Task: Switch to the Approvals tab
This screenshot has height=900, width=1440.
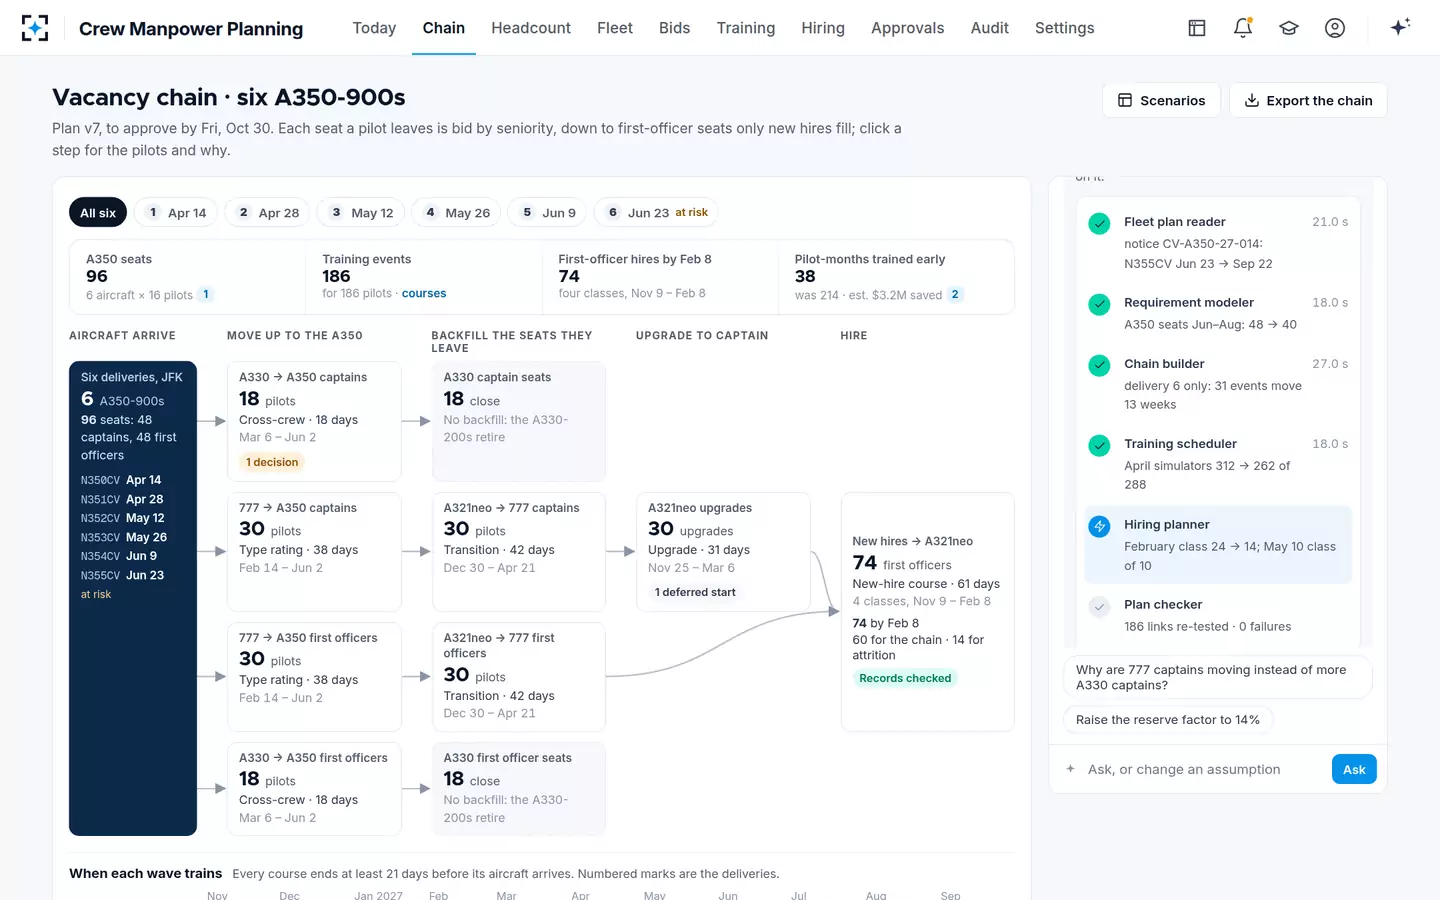Action: coord(907,28)
